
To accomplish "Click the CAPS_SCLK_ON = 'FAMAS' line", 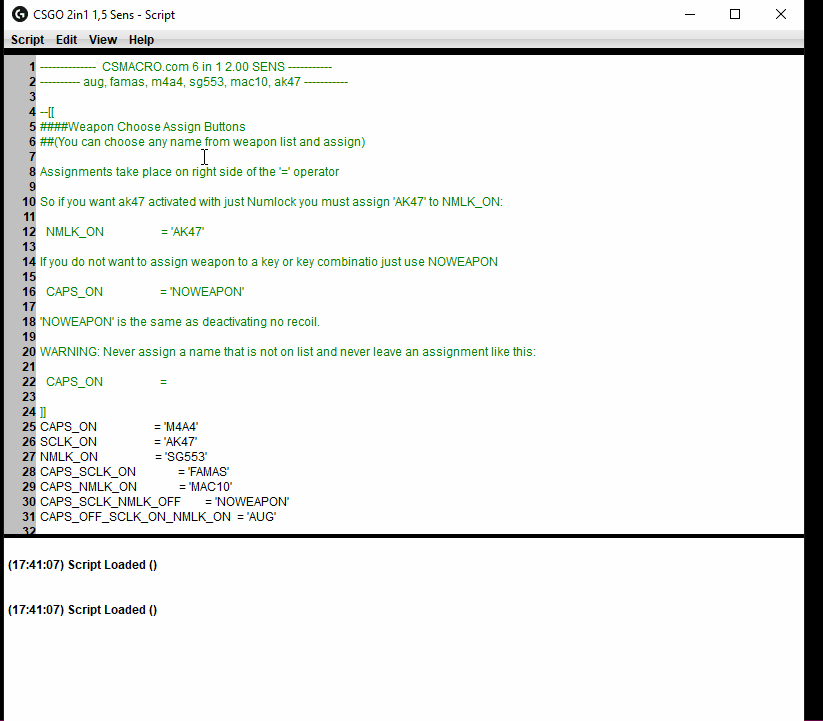I will click(134, 472).
